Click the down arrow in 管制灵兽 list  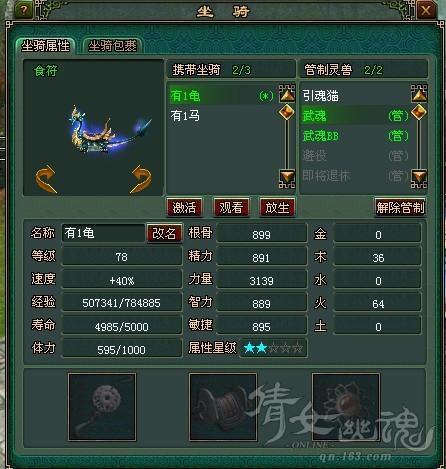(419, 178)
